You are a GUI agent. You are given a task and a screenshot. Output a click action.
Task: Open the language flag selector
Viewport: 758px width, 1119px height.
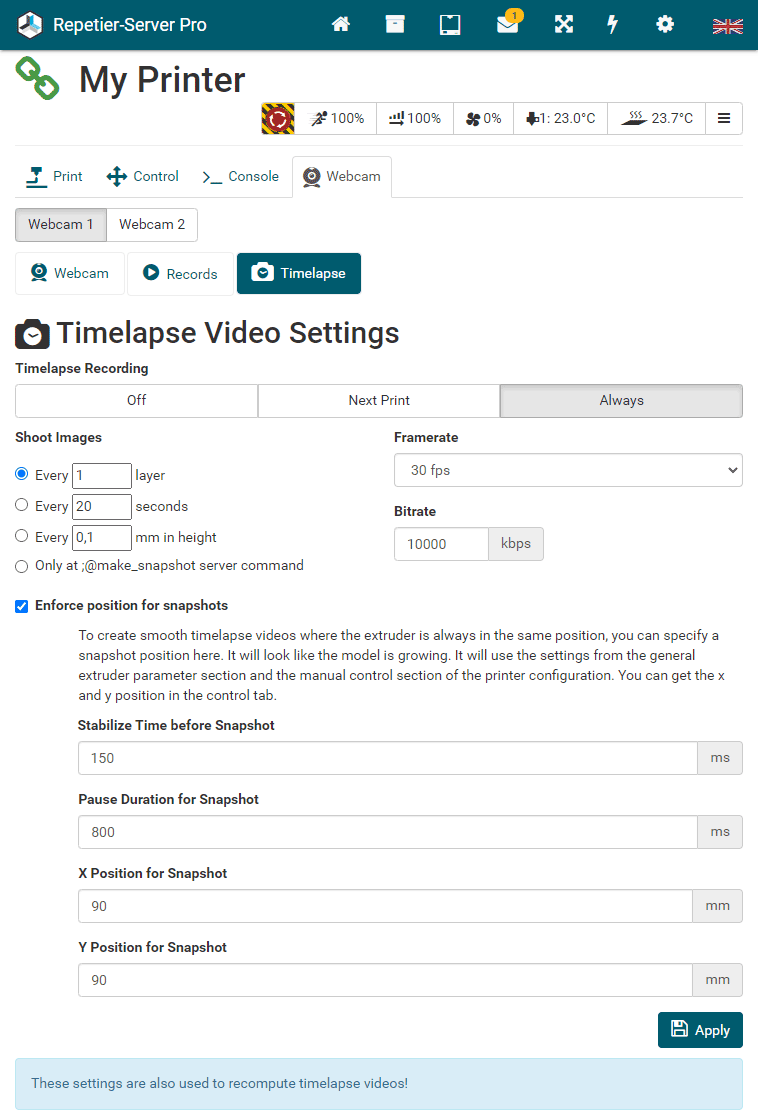pos(727,26)
